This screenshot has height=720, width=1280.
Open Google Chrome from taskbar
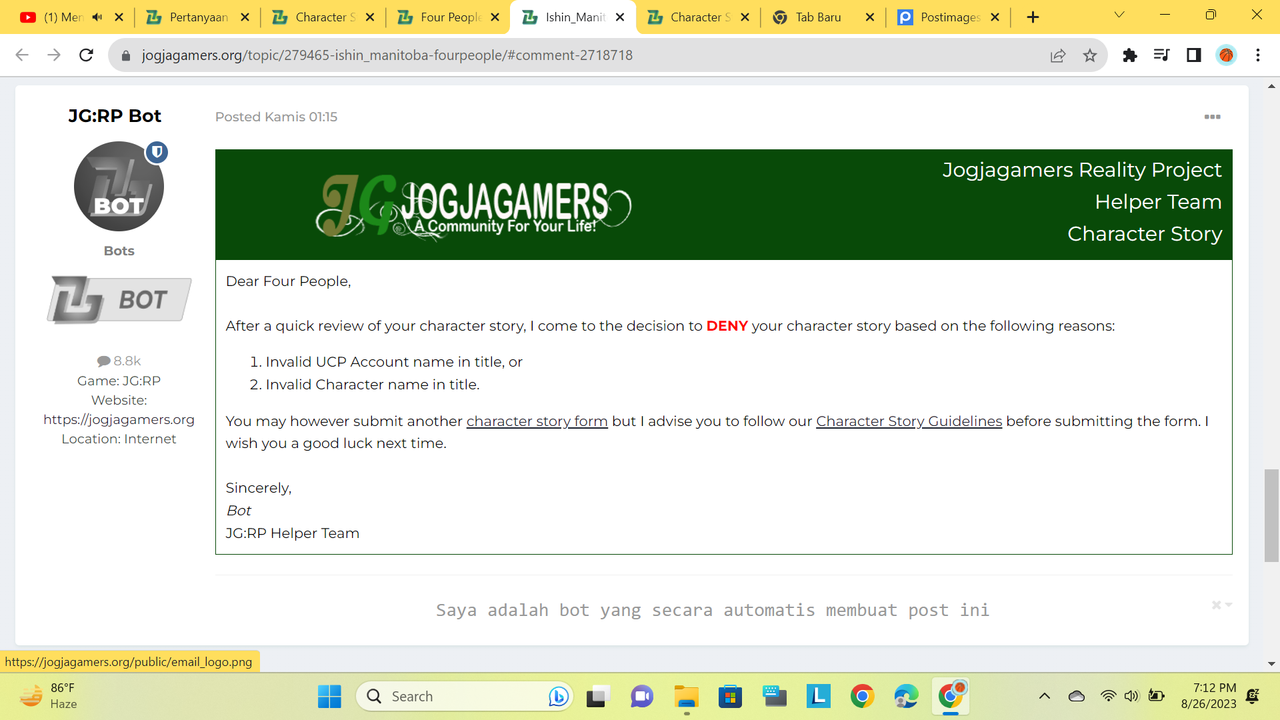(x=862, y=696)
